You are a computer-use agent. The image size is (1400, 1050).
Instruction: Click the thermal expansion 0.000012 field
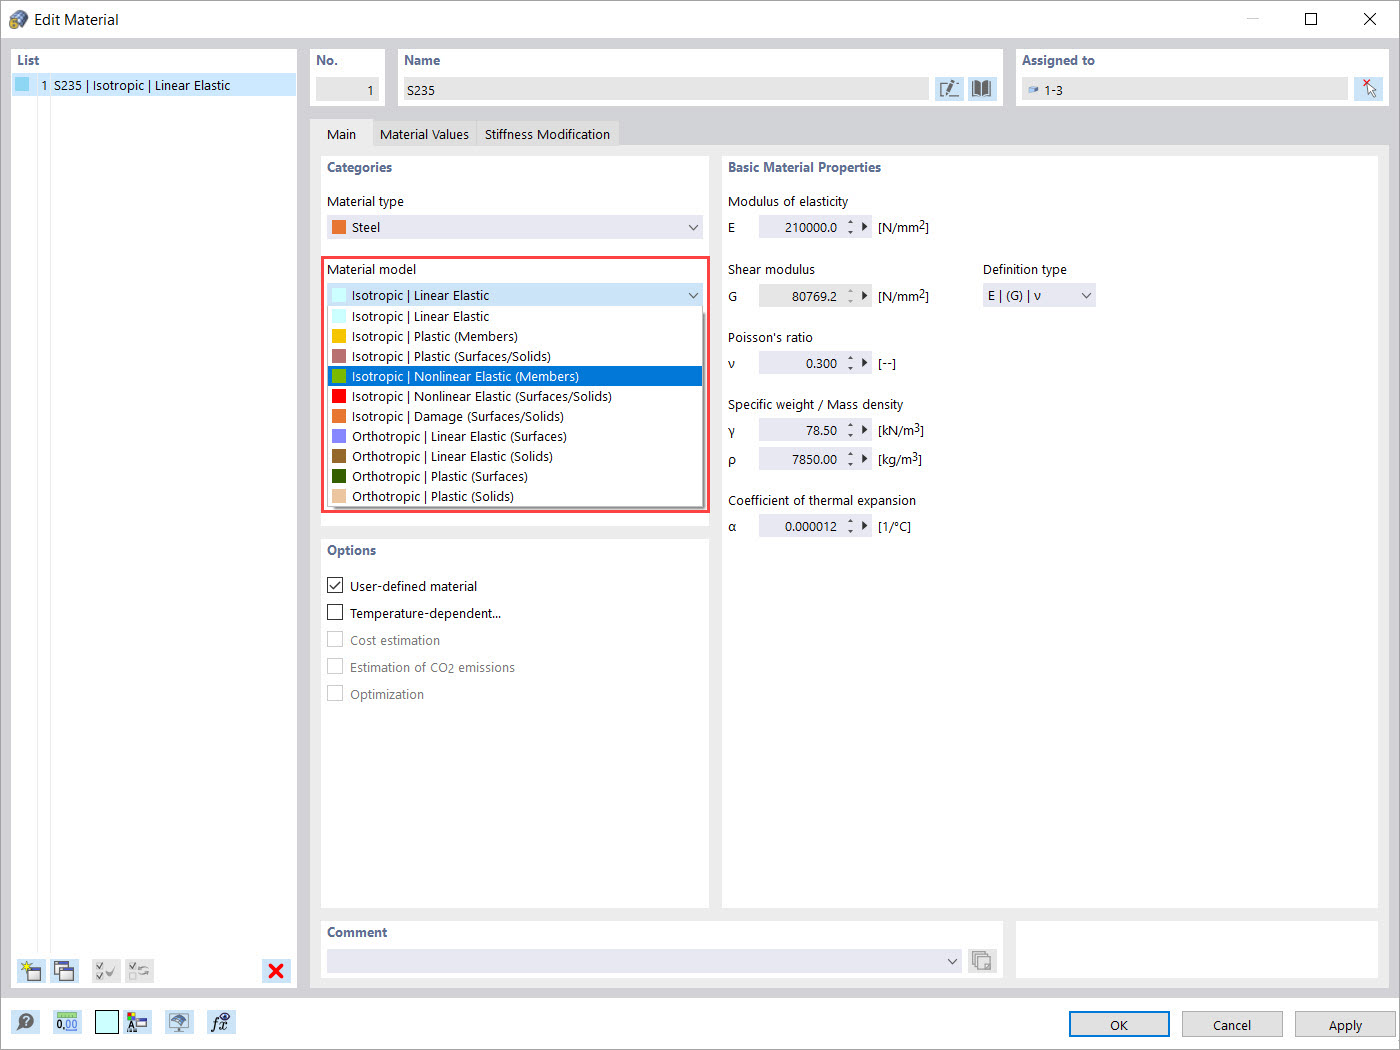[801, 526]
